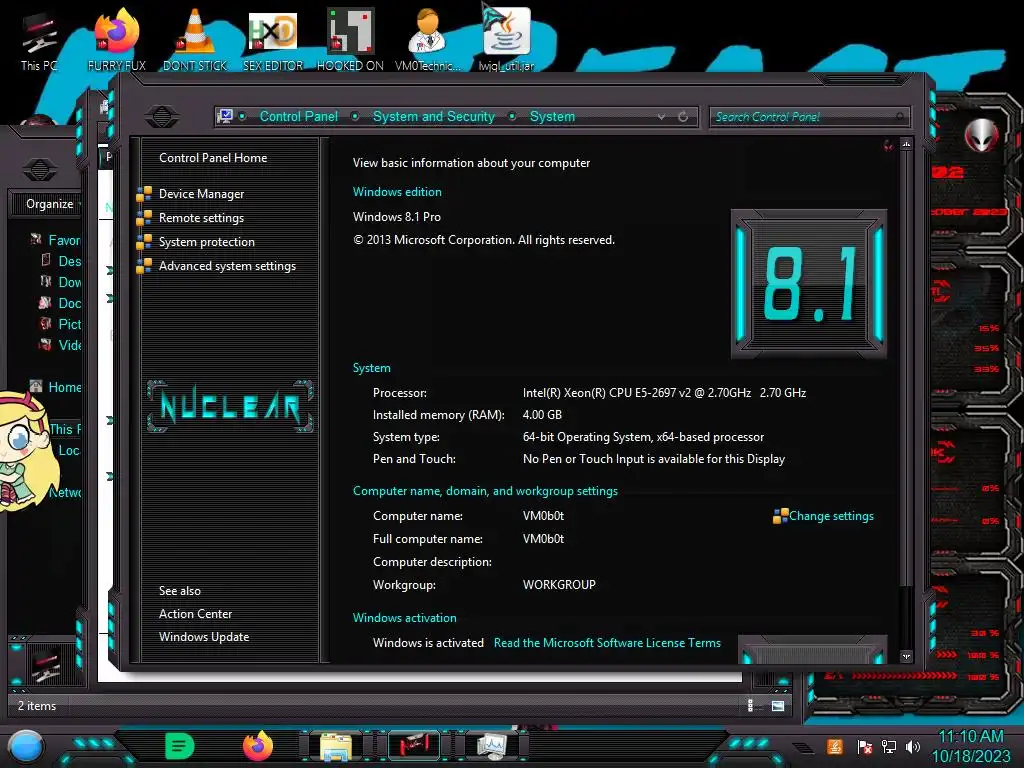Click scrollbar up arrow in System window
This screenshot has width=1024, height=768.
[x=906, y=144]
